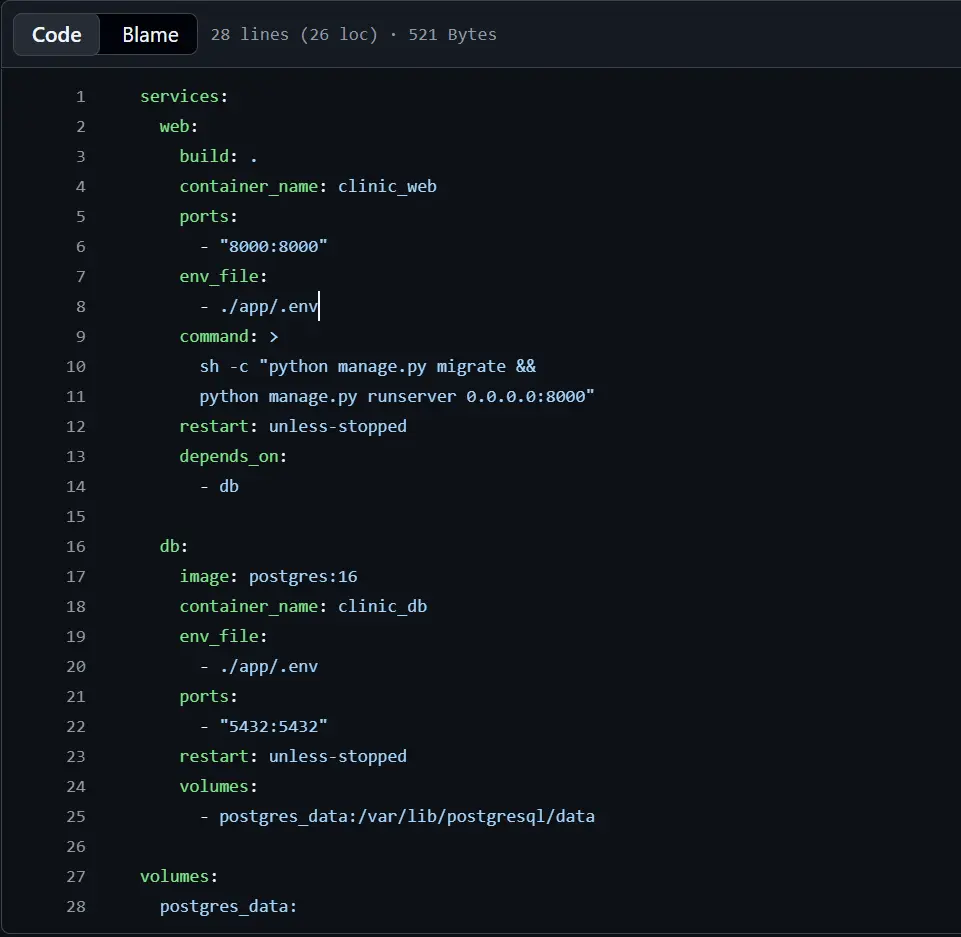Click the '521 Bytes' file size text

point(452,35)
